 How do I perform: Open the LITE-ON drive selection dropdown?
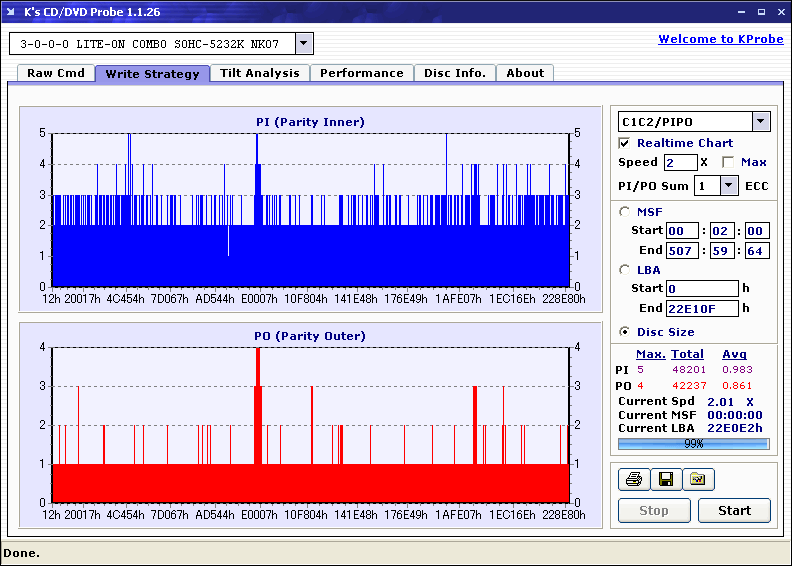coord(305,44)
